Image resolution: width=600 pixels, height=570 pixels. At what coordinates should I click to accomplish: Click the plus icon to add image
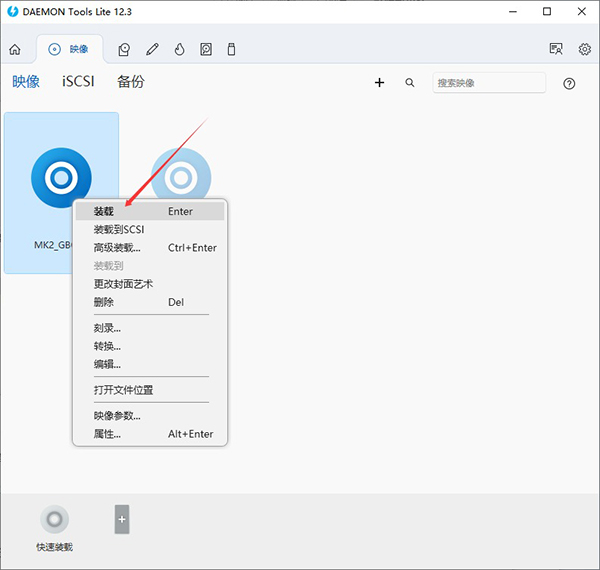click(379, 83)
